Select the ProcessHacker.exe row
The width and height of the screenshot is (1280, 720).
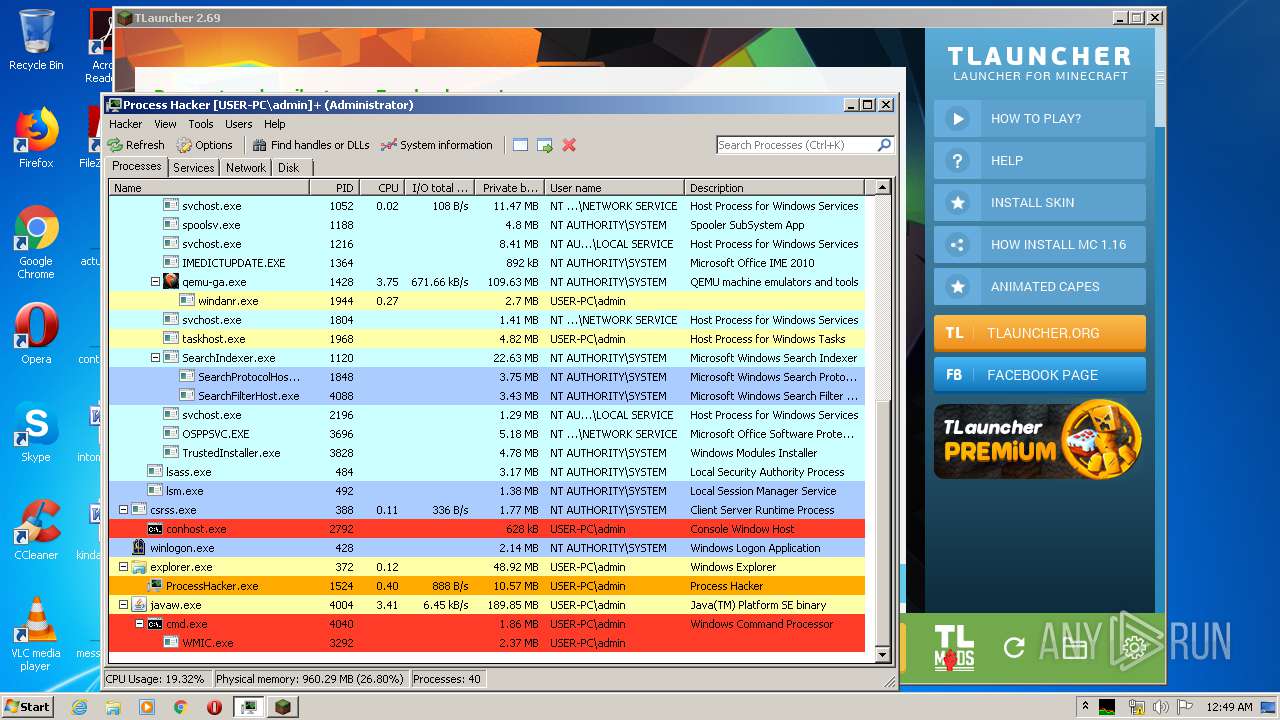pos(486,586)
